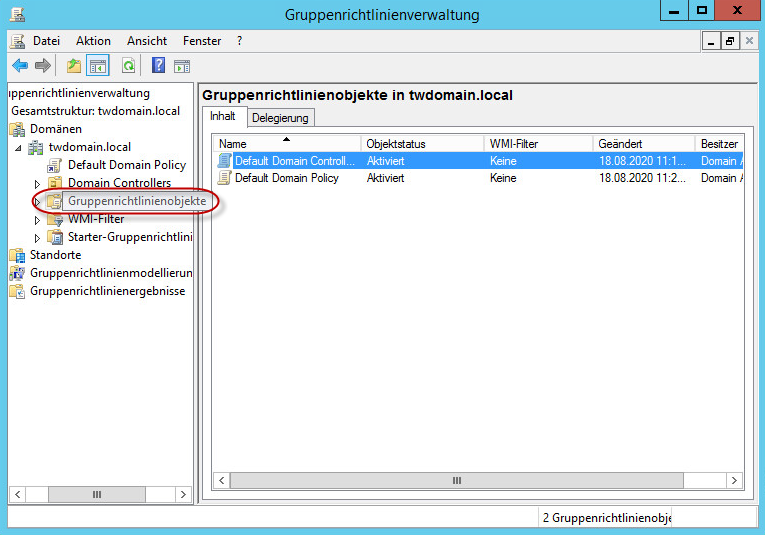Sort list by Besitzer column header

tap(719, 144)
